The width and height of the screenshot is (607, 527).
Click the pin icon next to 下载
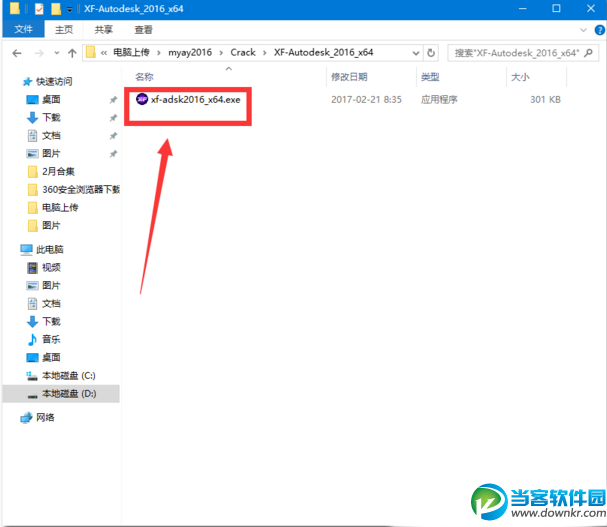tap(113, 118)
